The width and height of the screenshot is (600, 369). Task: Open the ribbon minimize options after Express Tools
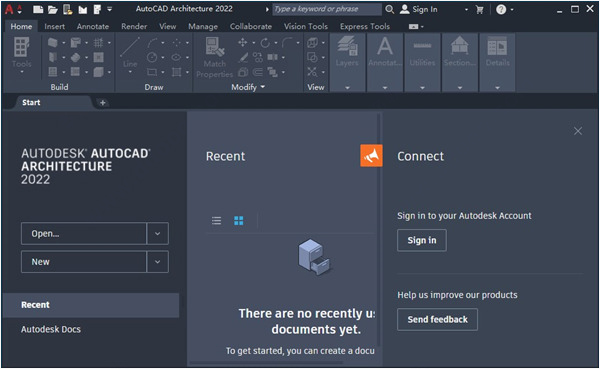coord(416,26)
